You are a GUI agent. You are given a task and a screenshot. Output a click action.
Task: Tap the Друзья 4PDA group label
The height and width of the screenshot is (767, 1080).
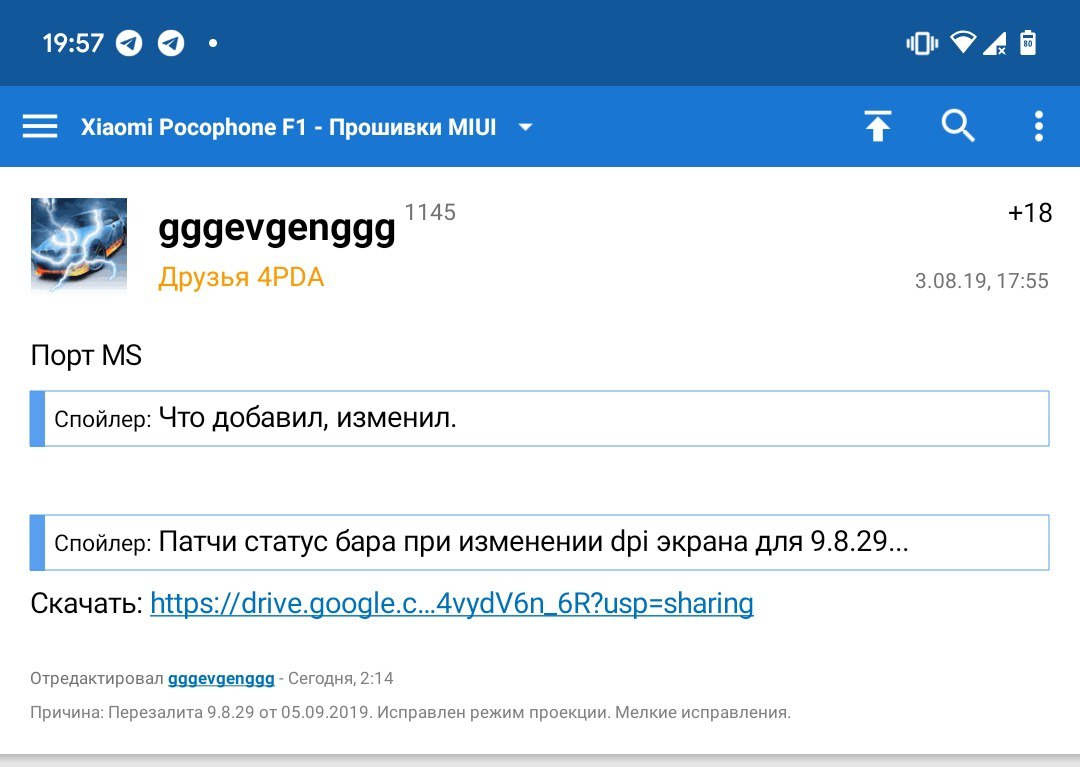coord(241,277)
